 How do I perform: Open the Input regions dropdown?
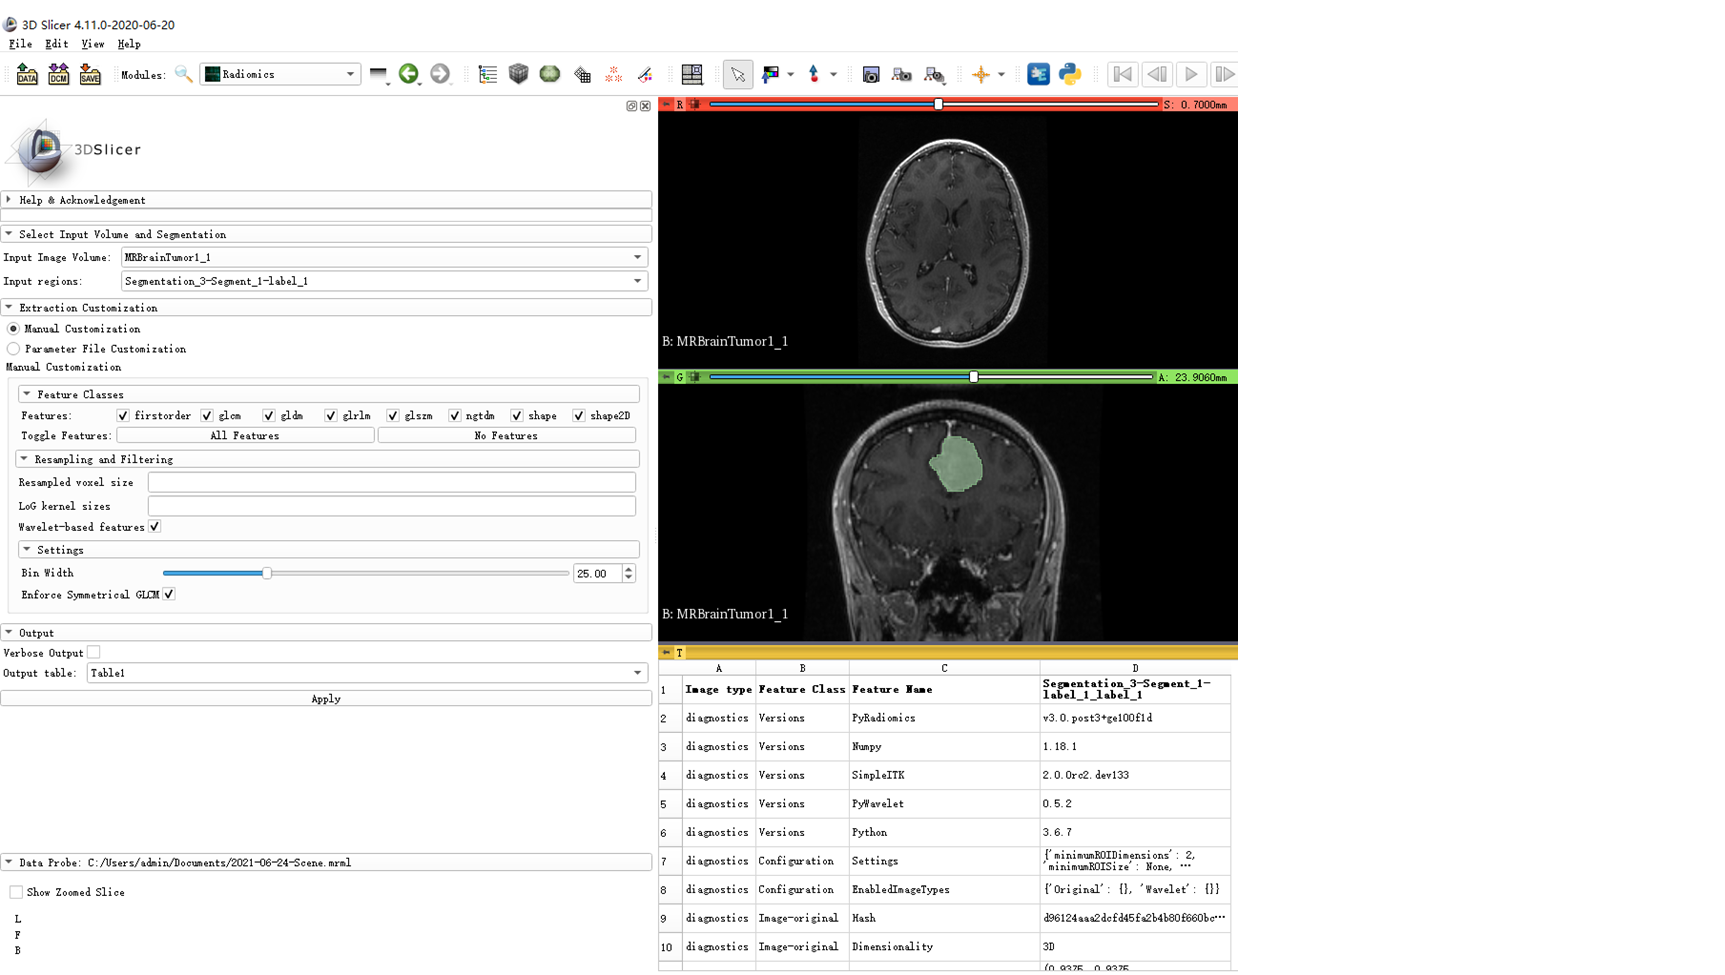tap(384, 281)
